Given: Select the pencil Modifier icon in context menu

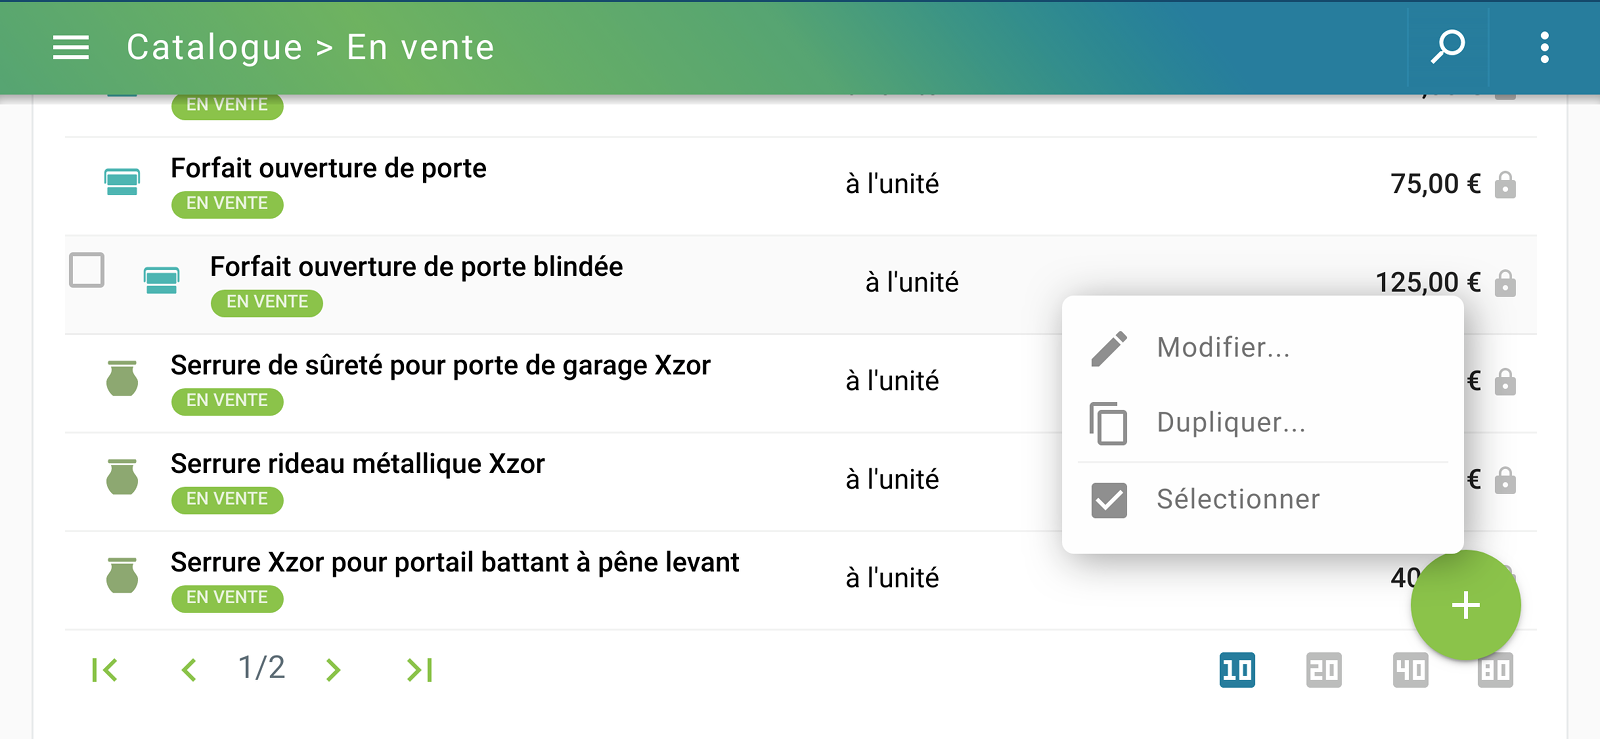Looking at the screenshot, I should point(1106,347).
